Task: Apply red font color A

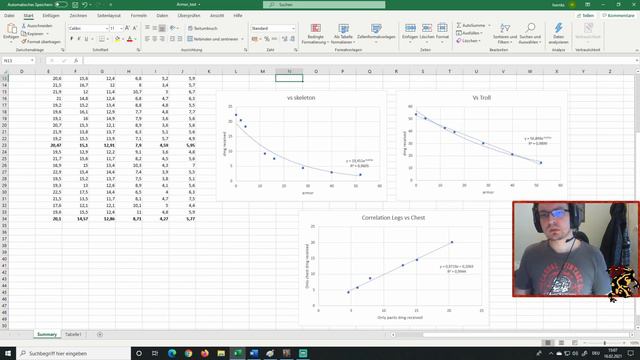Action: coord(129,39)
